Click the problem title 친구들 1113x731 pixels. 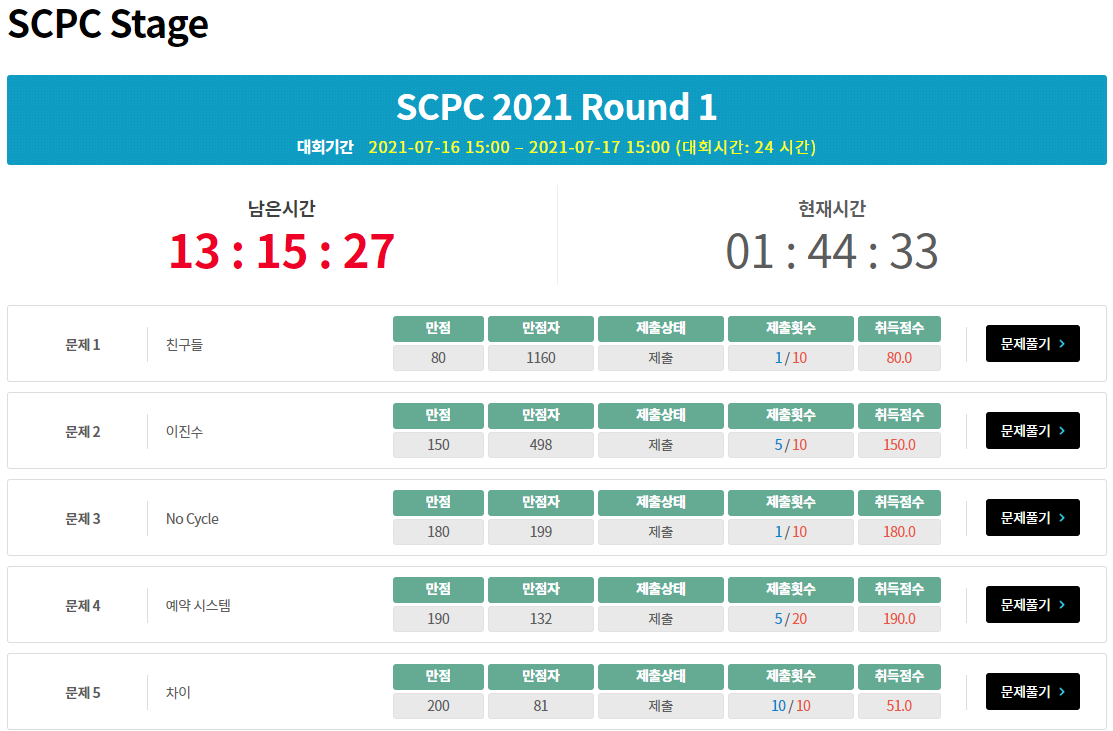pyautogui.click(x=185, y=345)
